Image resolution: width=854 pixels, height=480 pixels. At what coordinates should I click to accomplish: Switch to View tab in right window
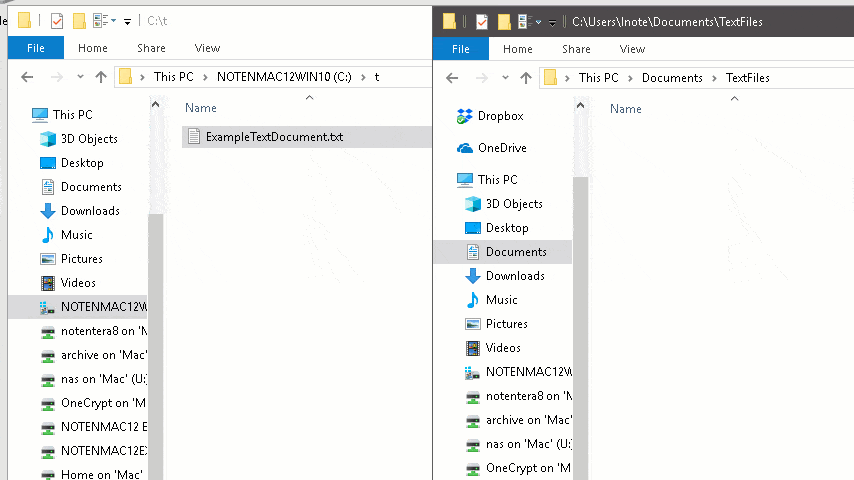click(x=632, y=49)
